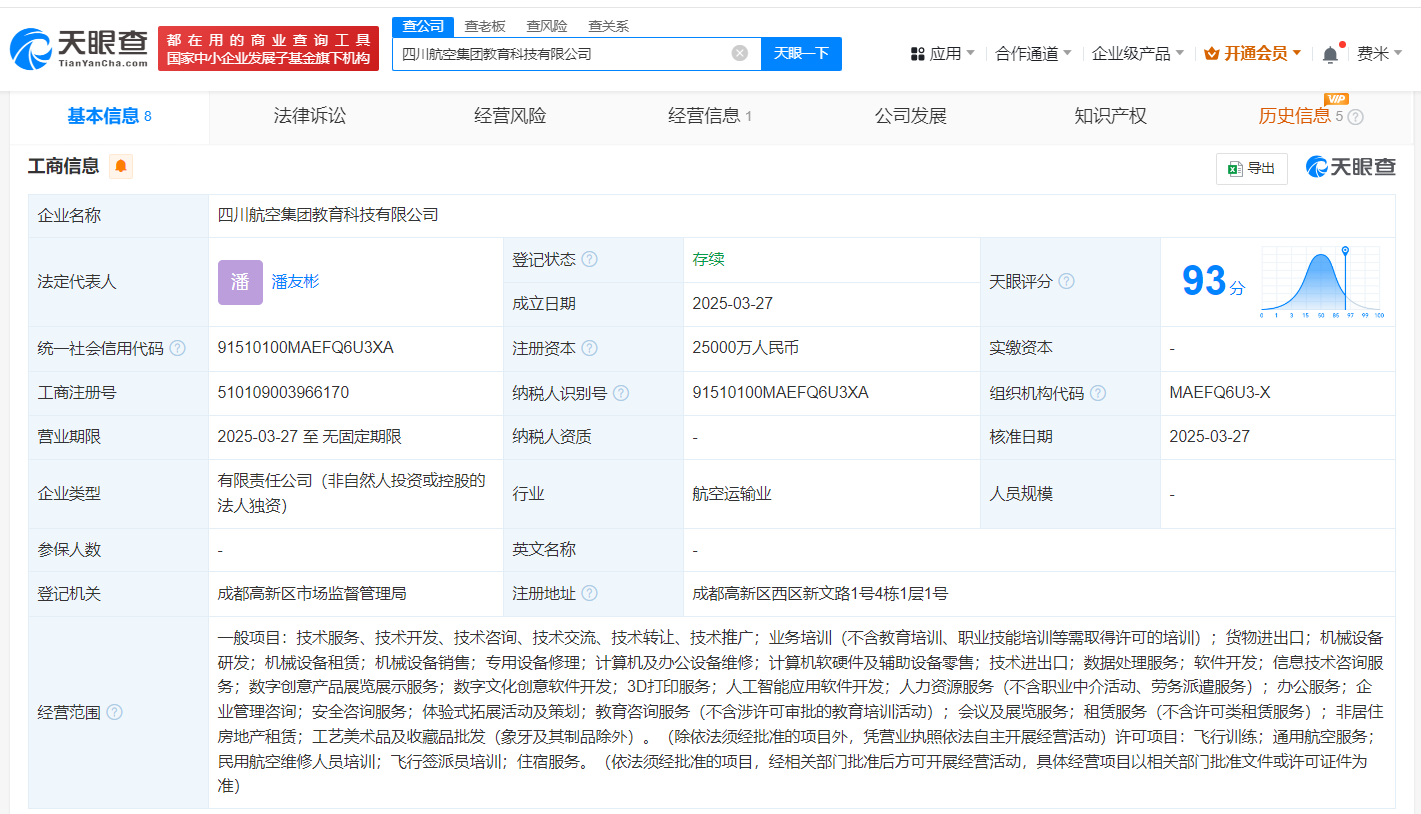Screen dimensions: 1421x814
Task: Clear the search box with X icon
Action: 739,53
